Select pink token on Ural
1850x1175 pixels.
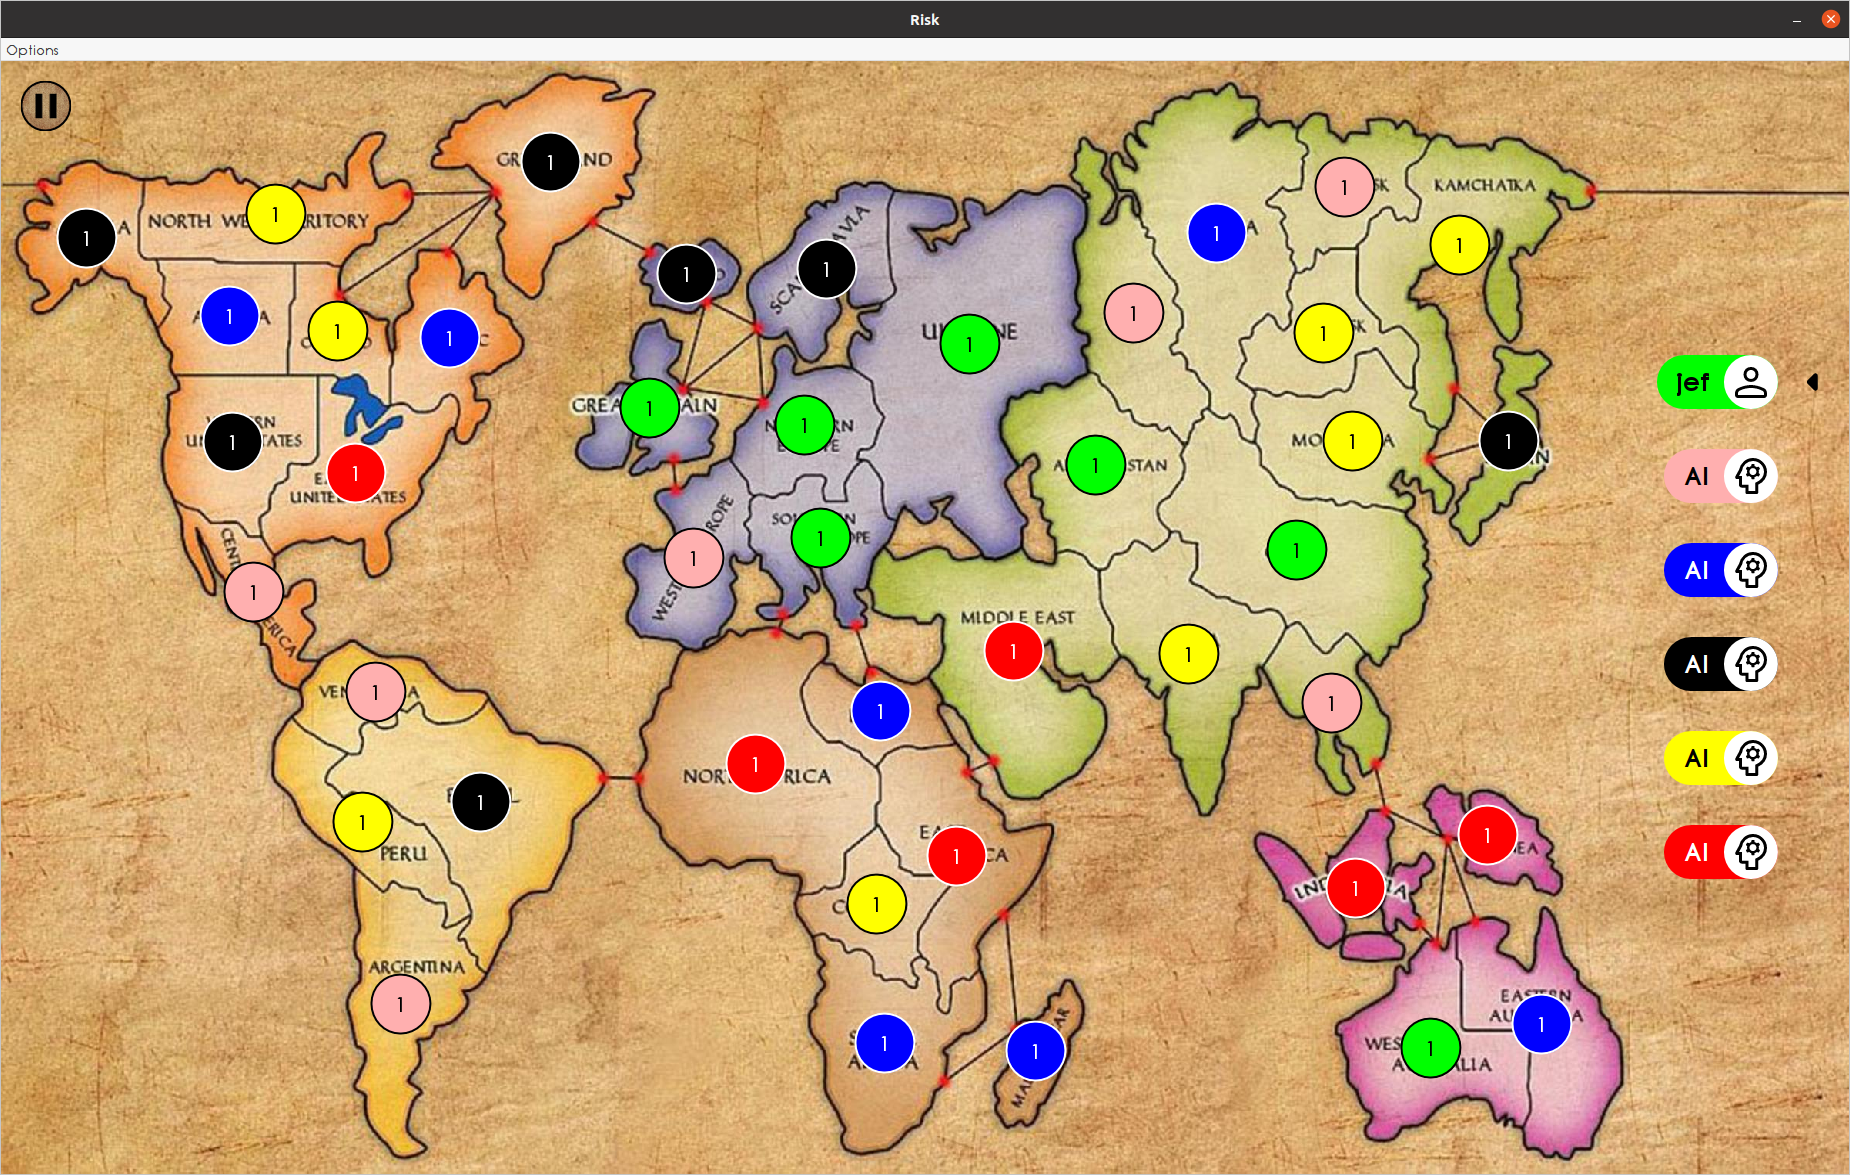pyautogui.click(x=1133, y=313)
